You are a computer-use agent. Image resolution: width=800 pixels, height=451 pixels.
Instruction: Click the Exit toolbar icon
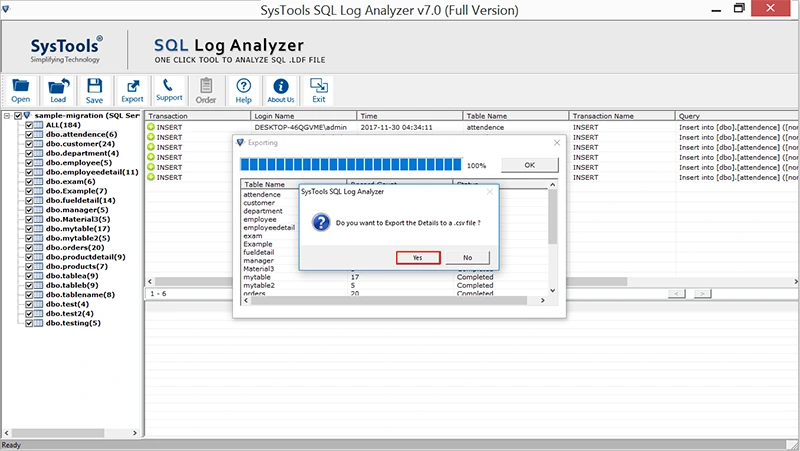pyautogui.click(x=319, y=91)
